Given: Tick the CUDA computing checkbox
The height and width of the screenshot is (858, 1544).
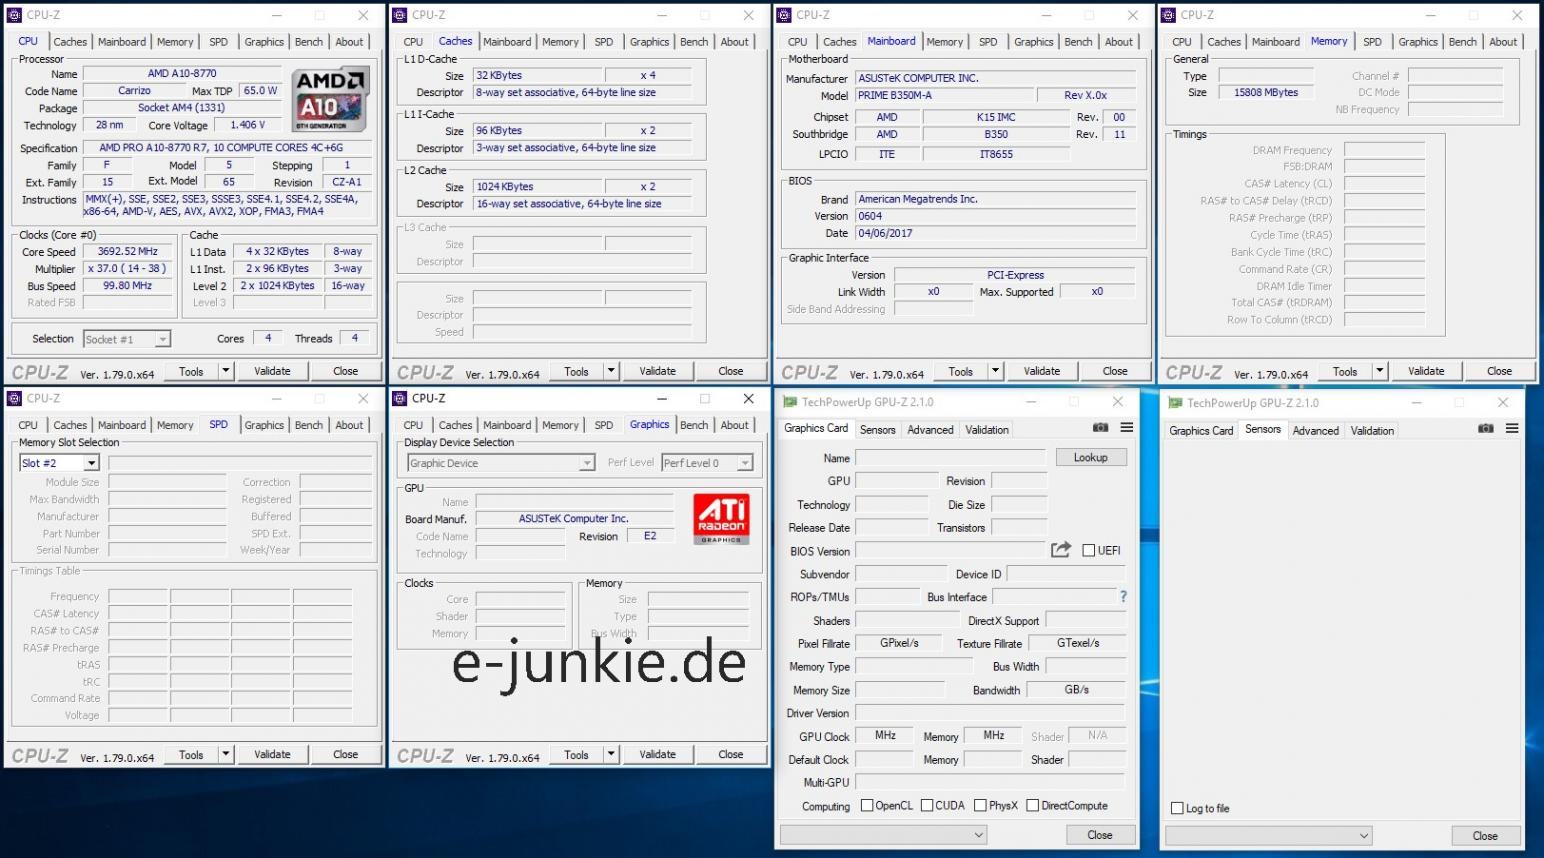Looking at the screenshot, I should pyautogui.click(x=927, y=805).
